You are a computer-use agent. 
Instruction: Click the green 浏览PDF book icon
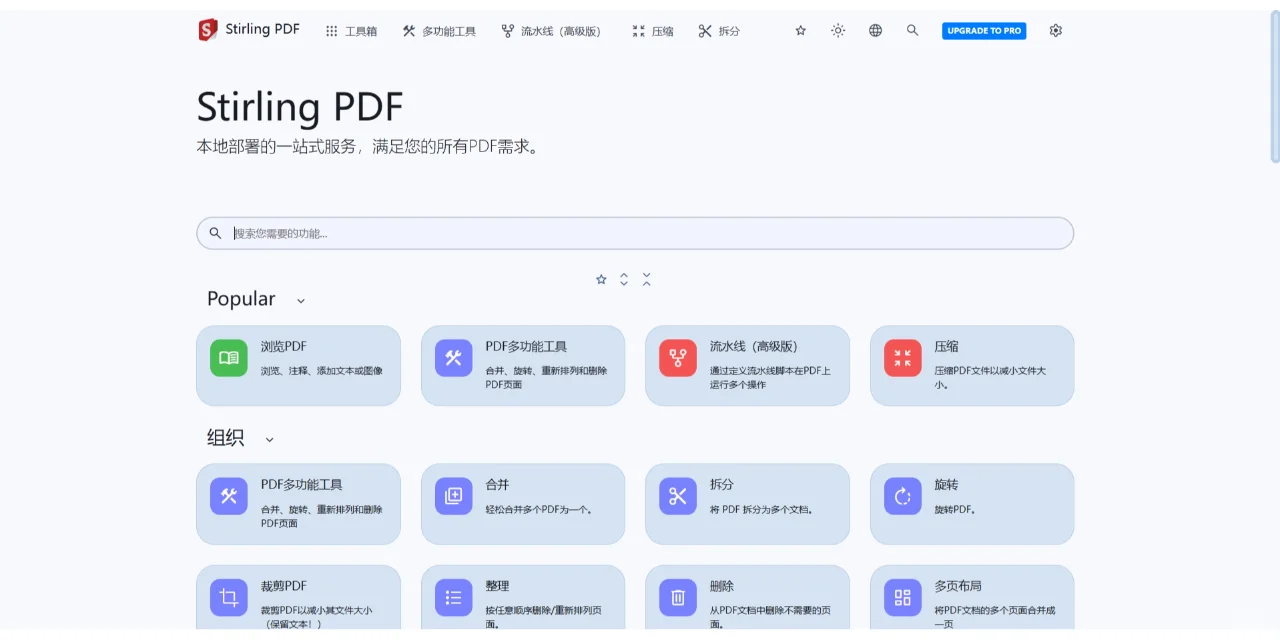(229, 358)
